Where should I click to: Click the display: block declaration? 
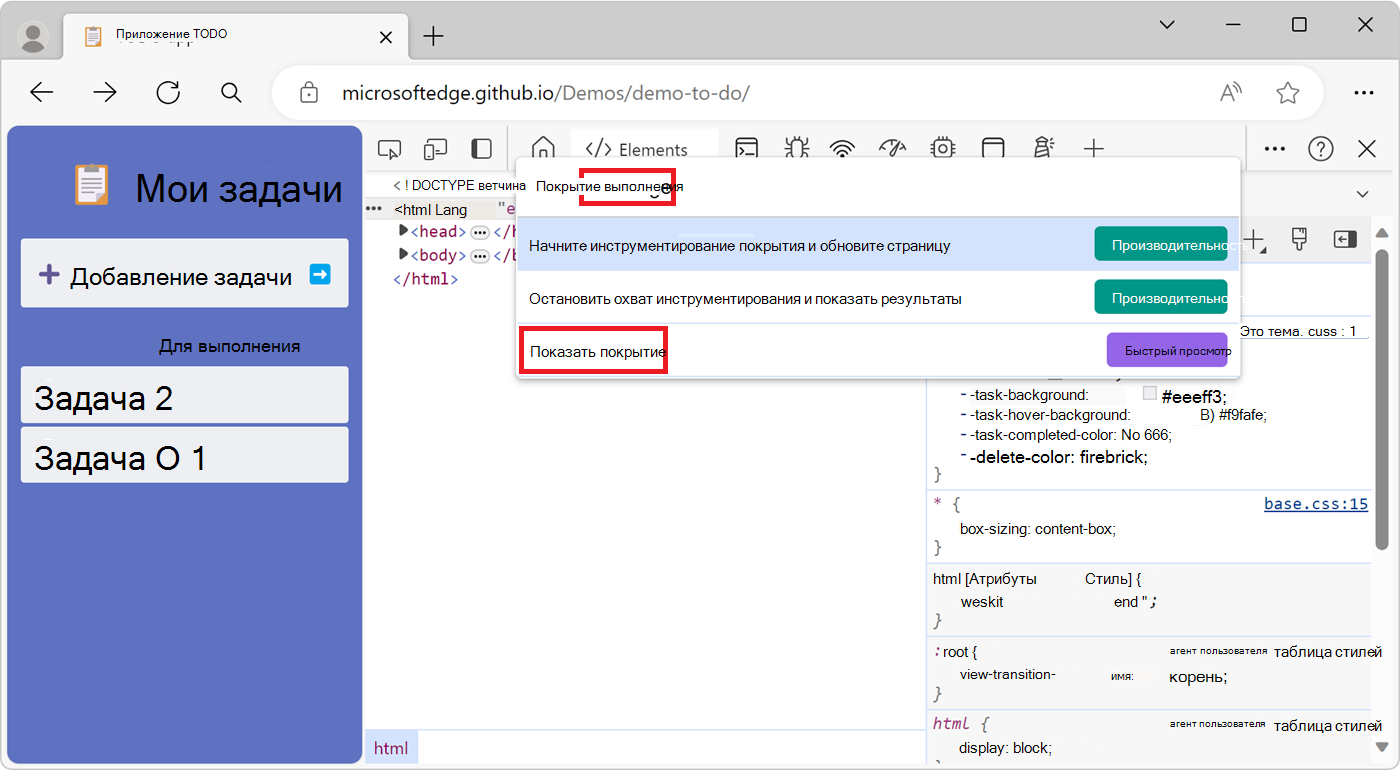coord(1005,747)
